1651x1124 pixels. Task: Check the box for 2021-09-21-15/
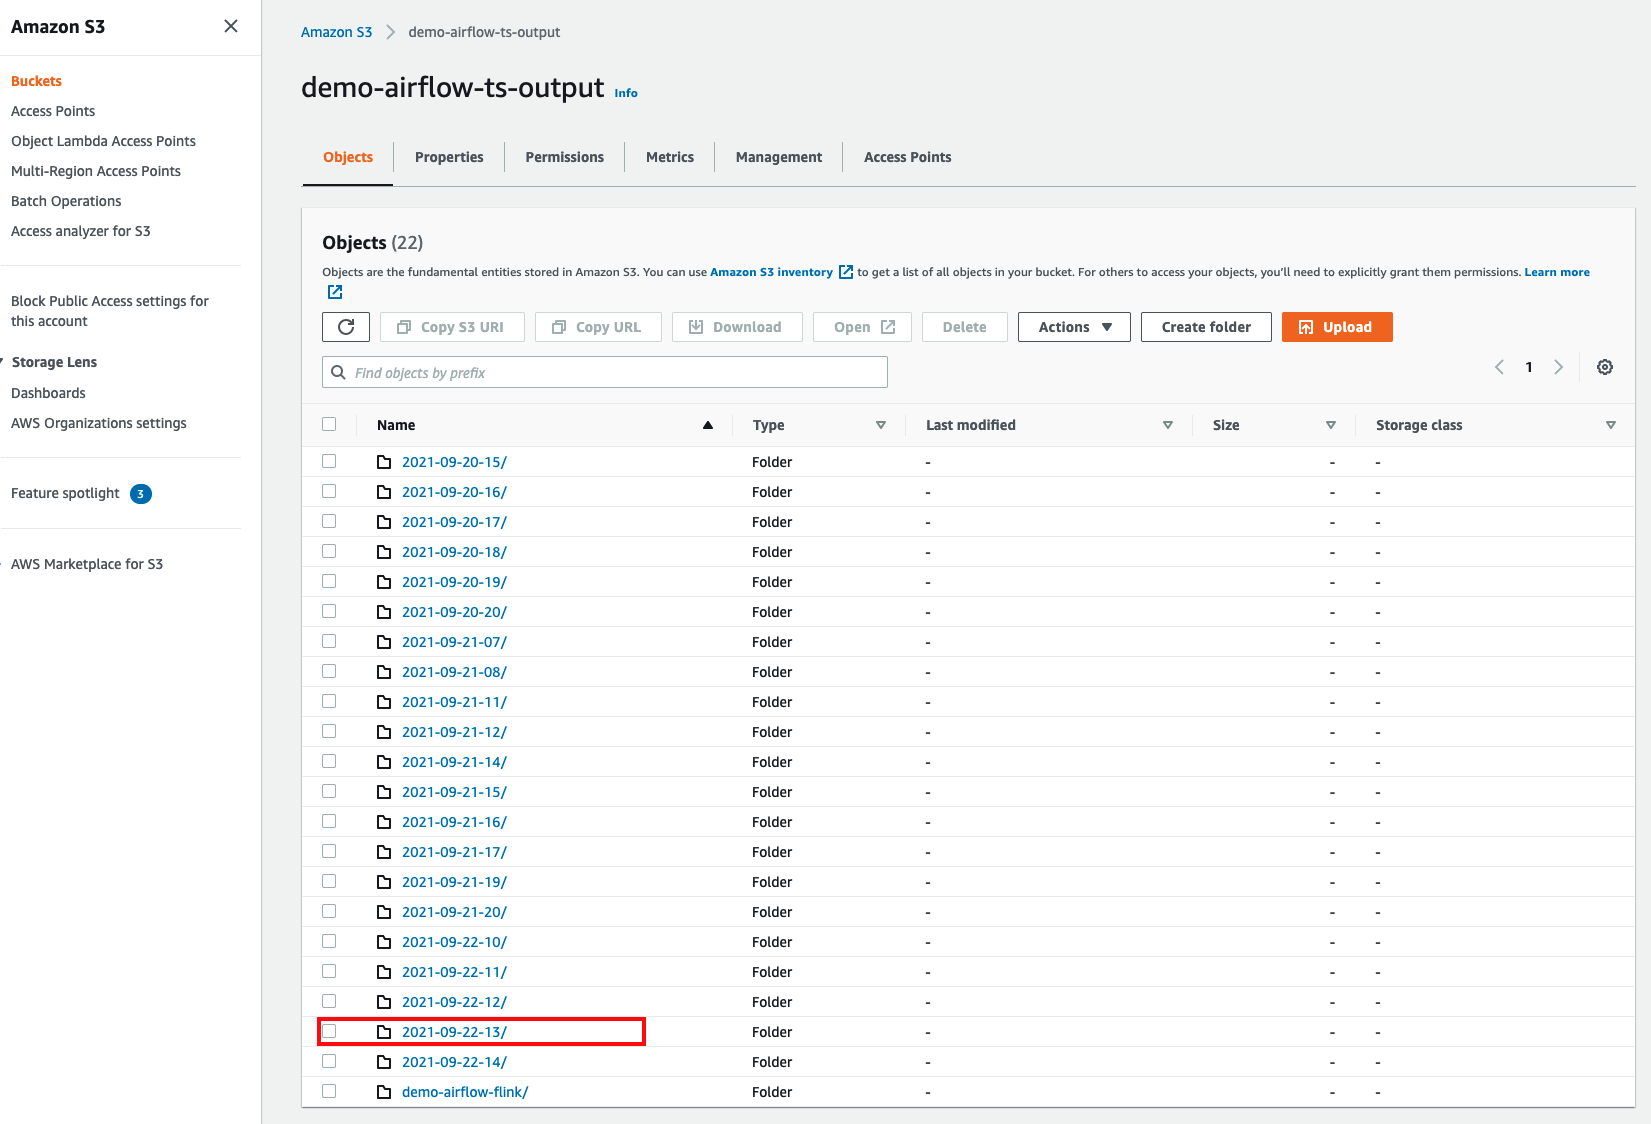pyautogui.click(x=329, y=791)
